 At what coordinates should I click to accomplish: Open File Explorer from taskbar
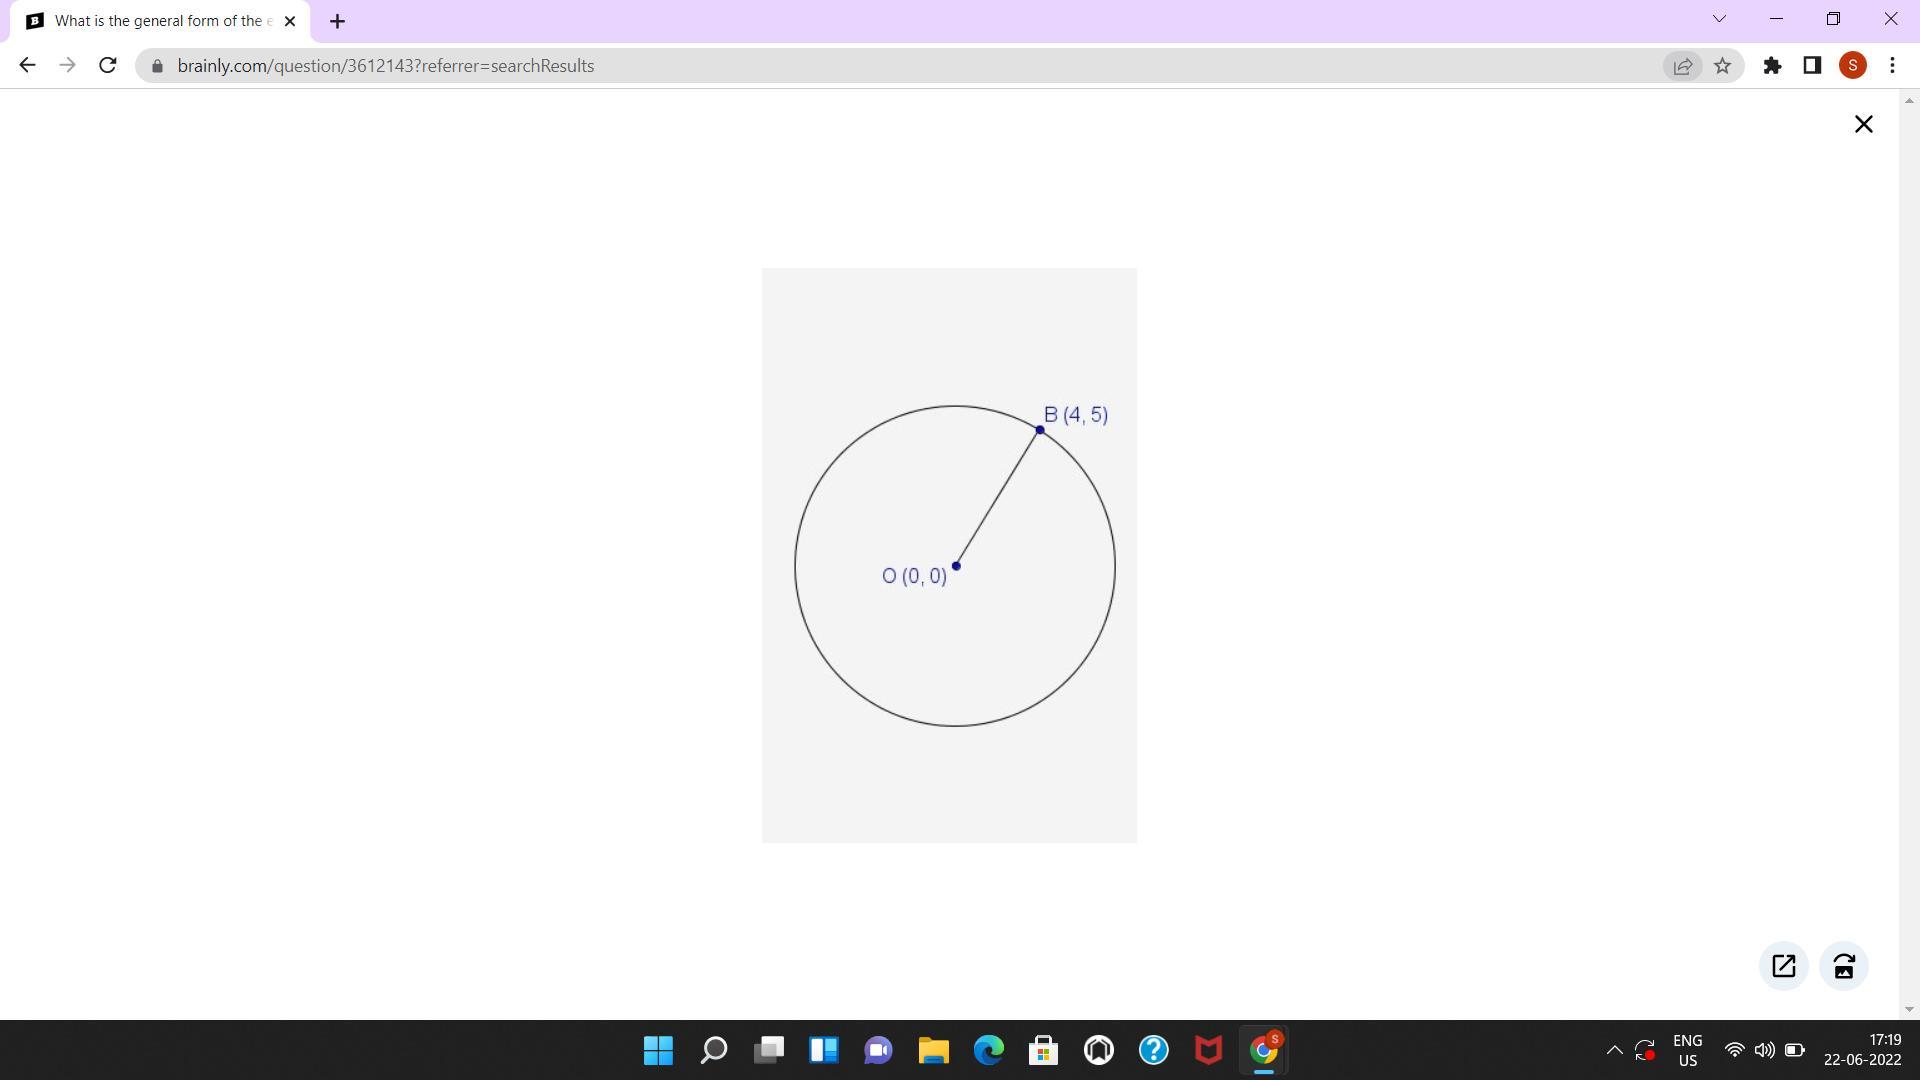coord(933,1050)
